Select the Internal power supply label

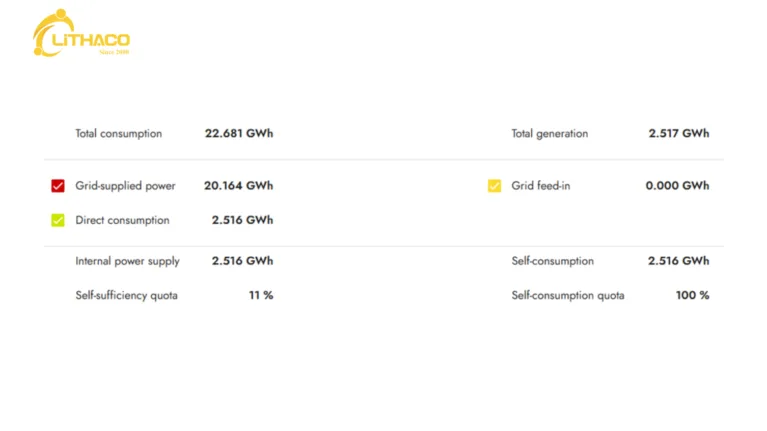tap(128, 261)
